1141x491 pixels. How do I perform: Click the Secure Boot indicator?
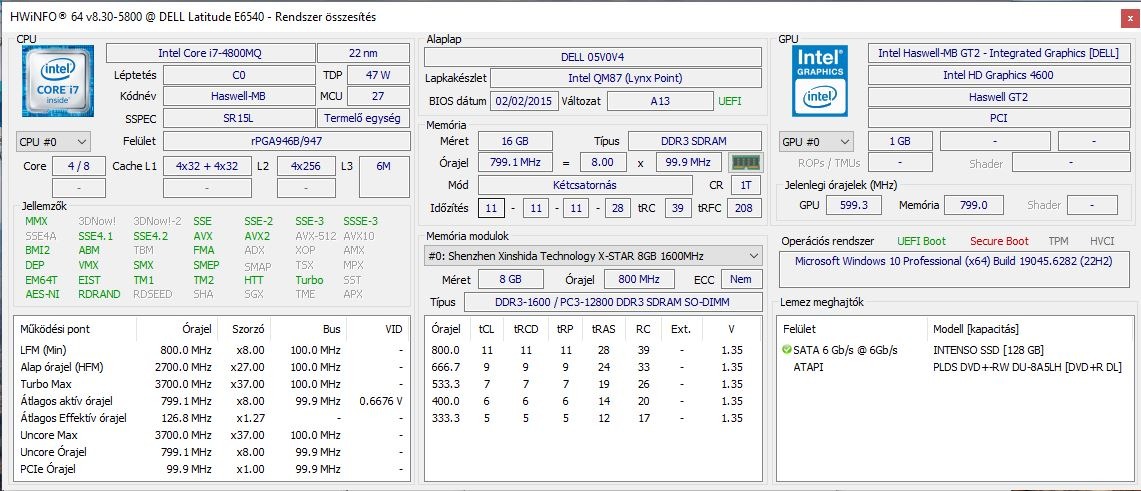(x=999, y=241)
